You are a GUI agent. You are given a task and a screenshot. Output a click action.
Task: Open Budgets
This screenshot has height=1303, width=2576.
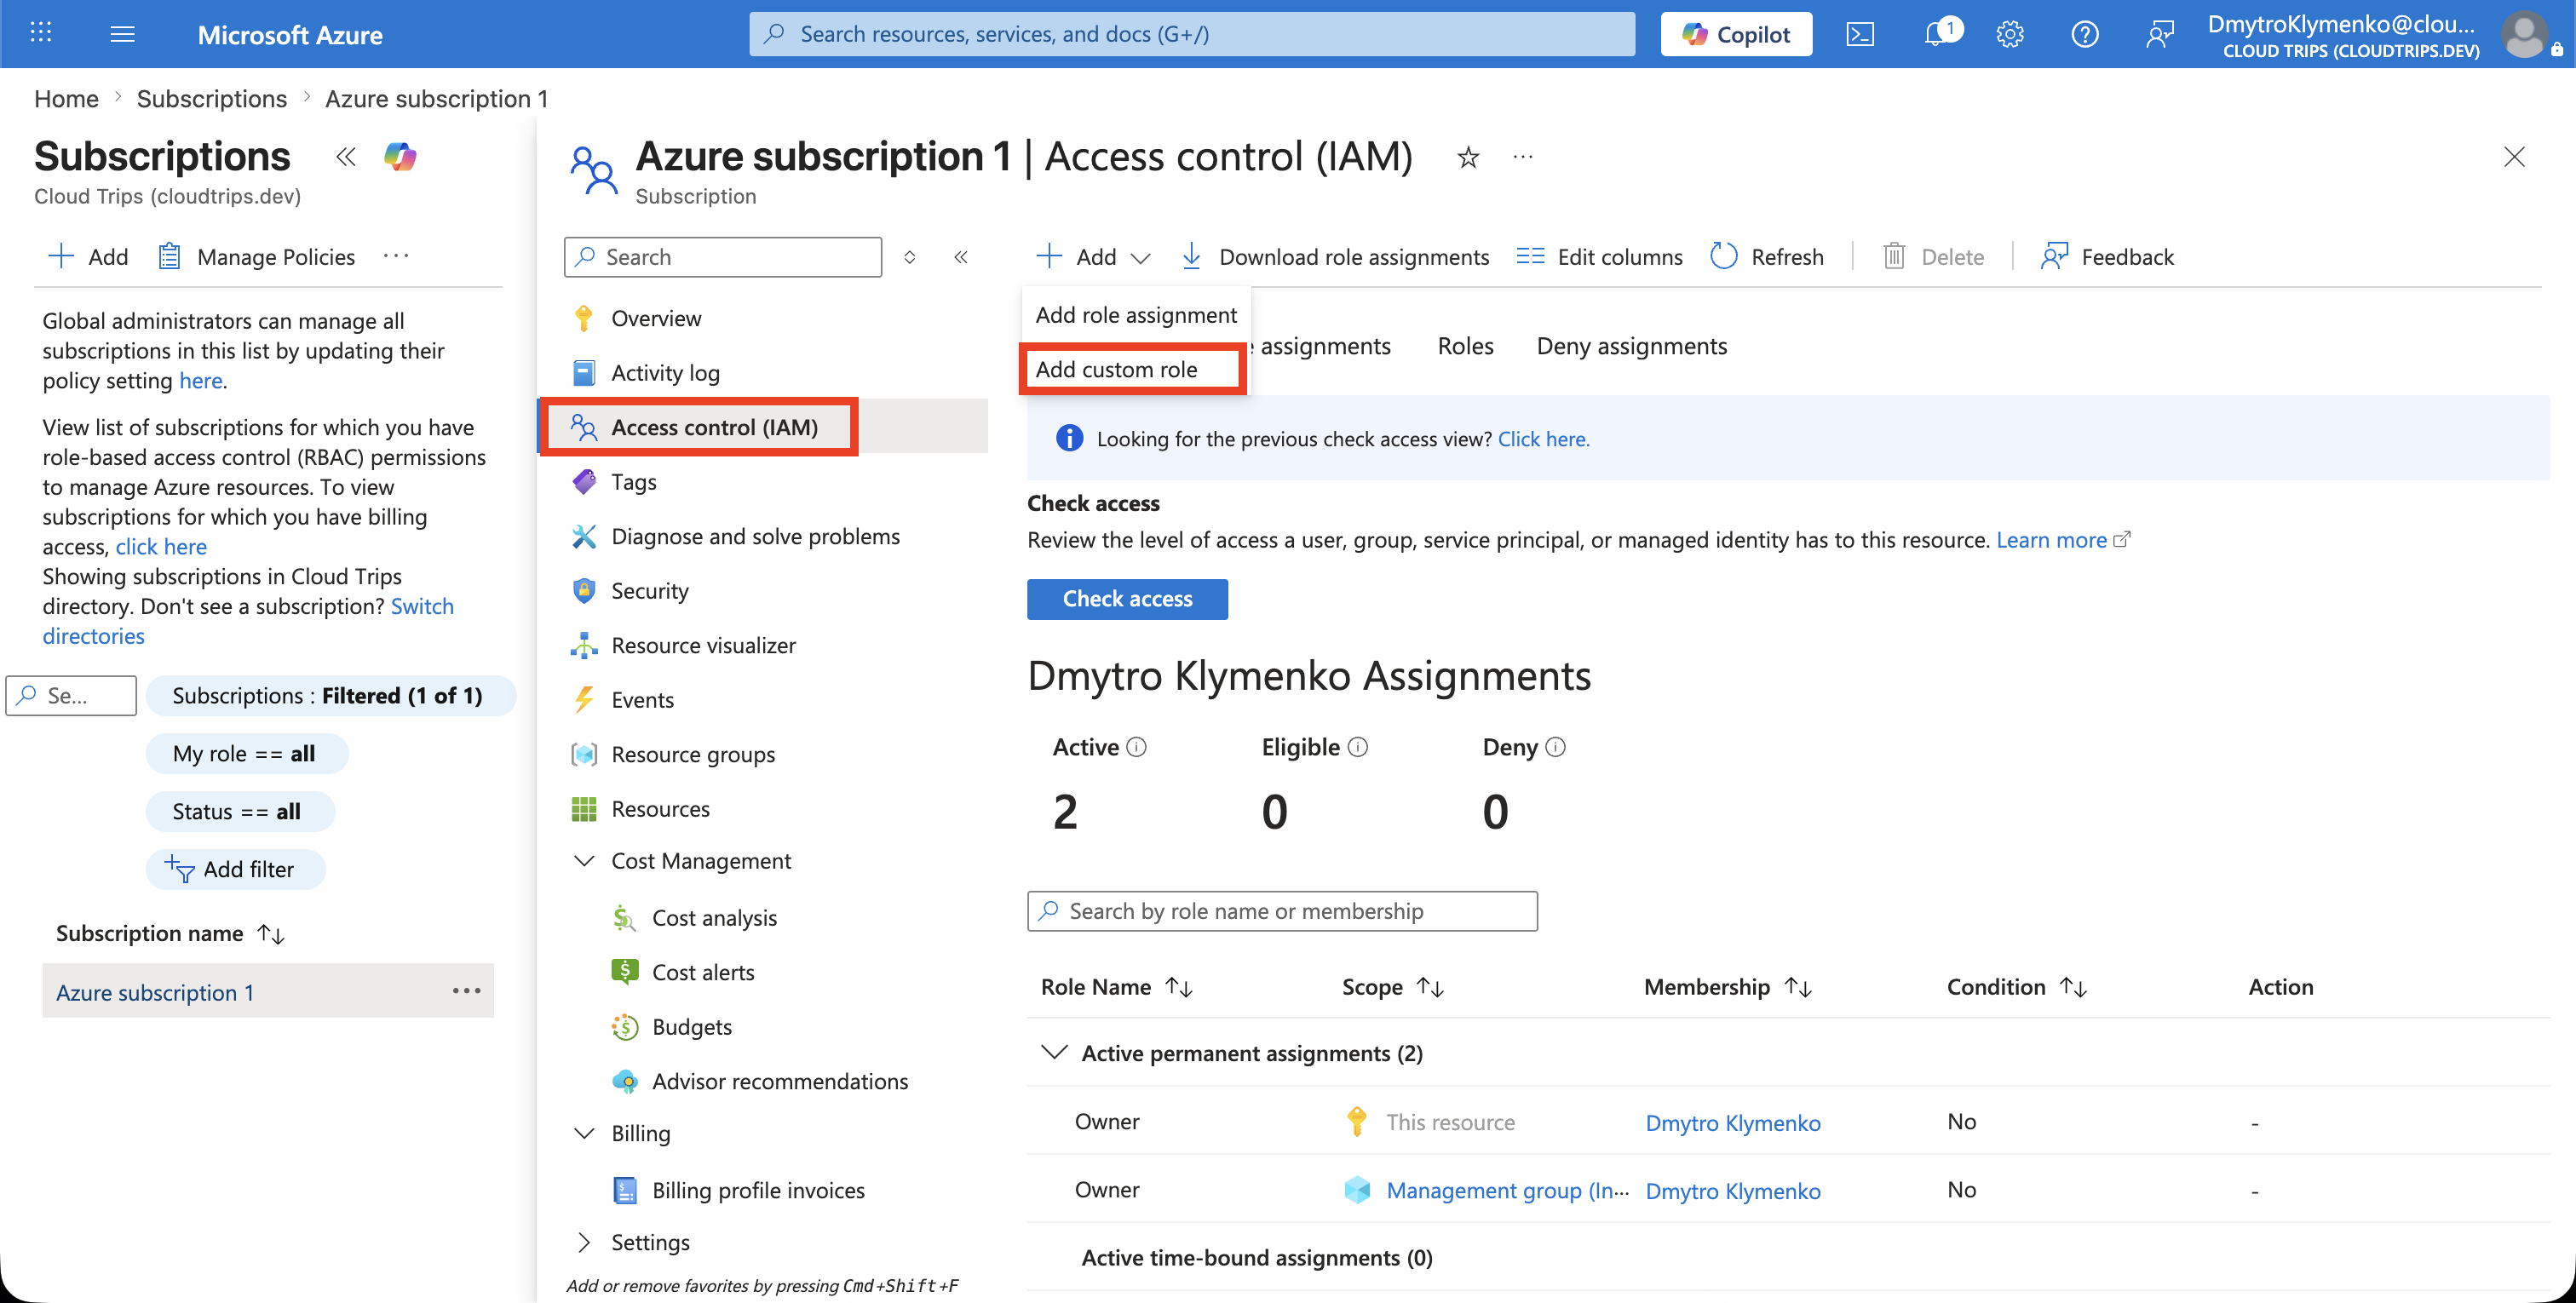tap(691, 1027)
